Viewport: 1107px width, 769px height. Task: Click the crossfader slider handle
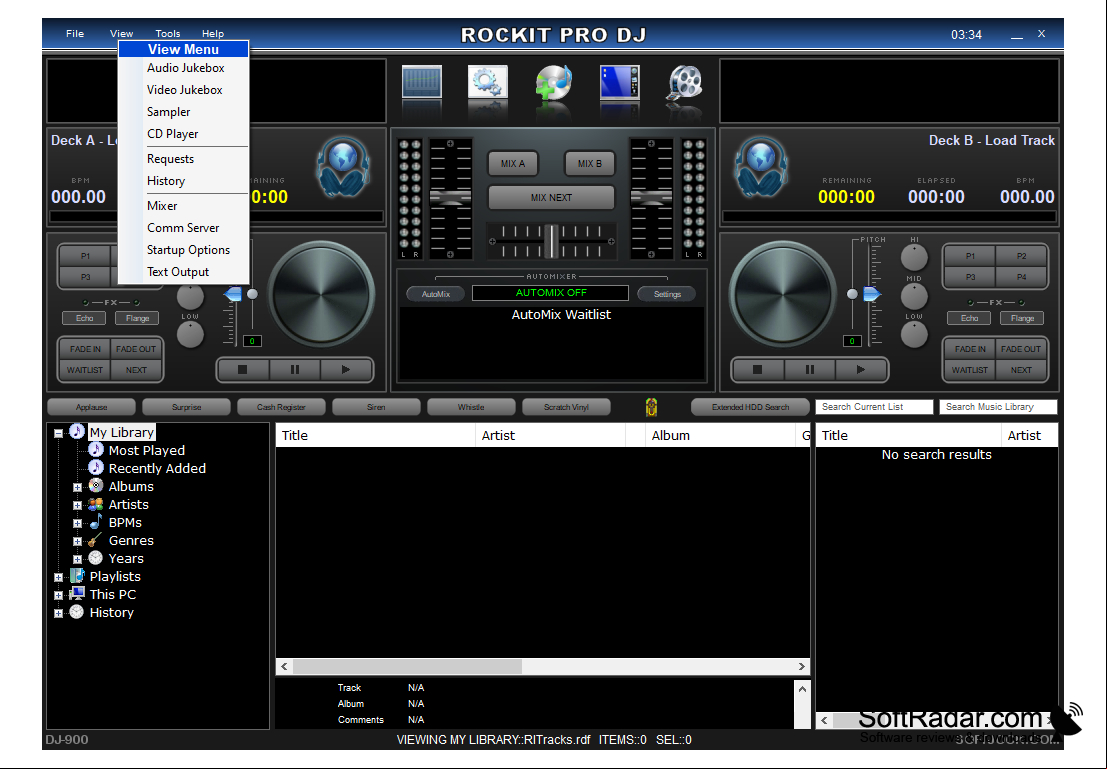point(551,242)
